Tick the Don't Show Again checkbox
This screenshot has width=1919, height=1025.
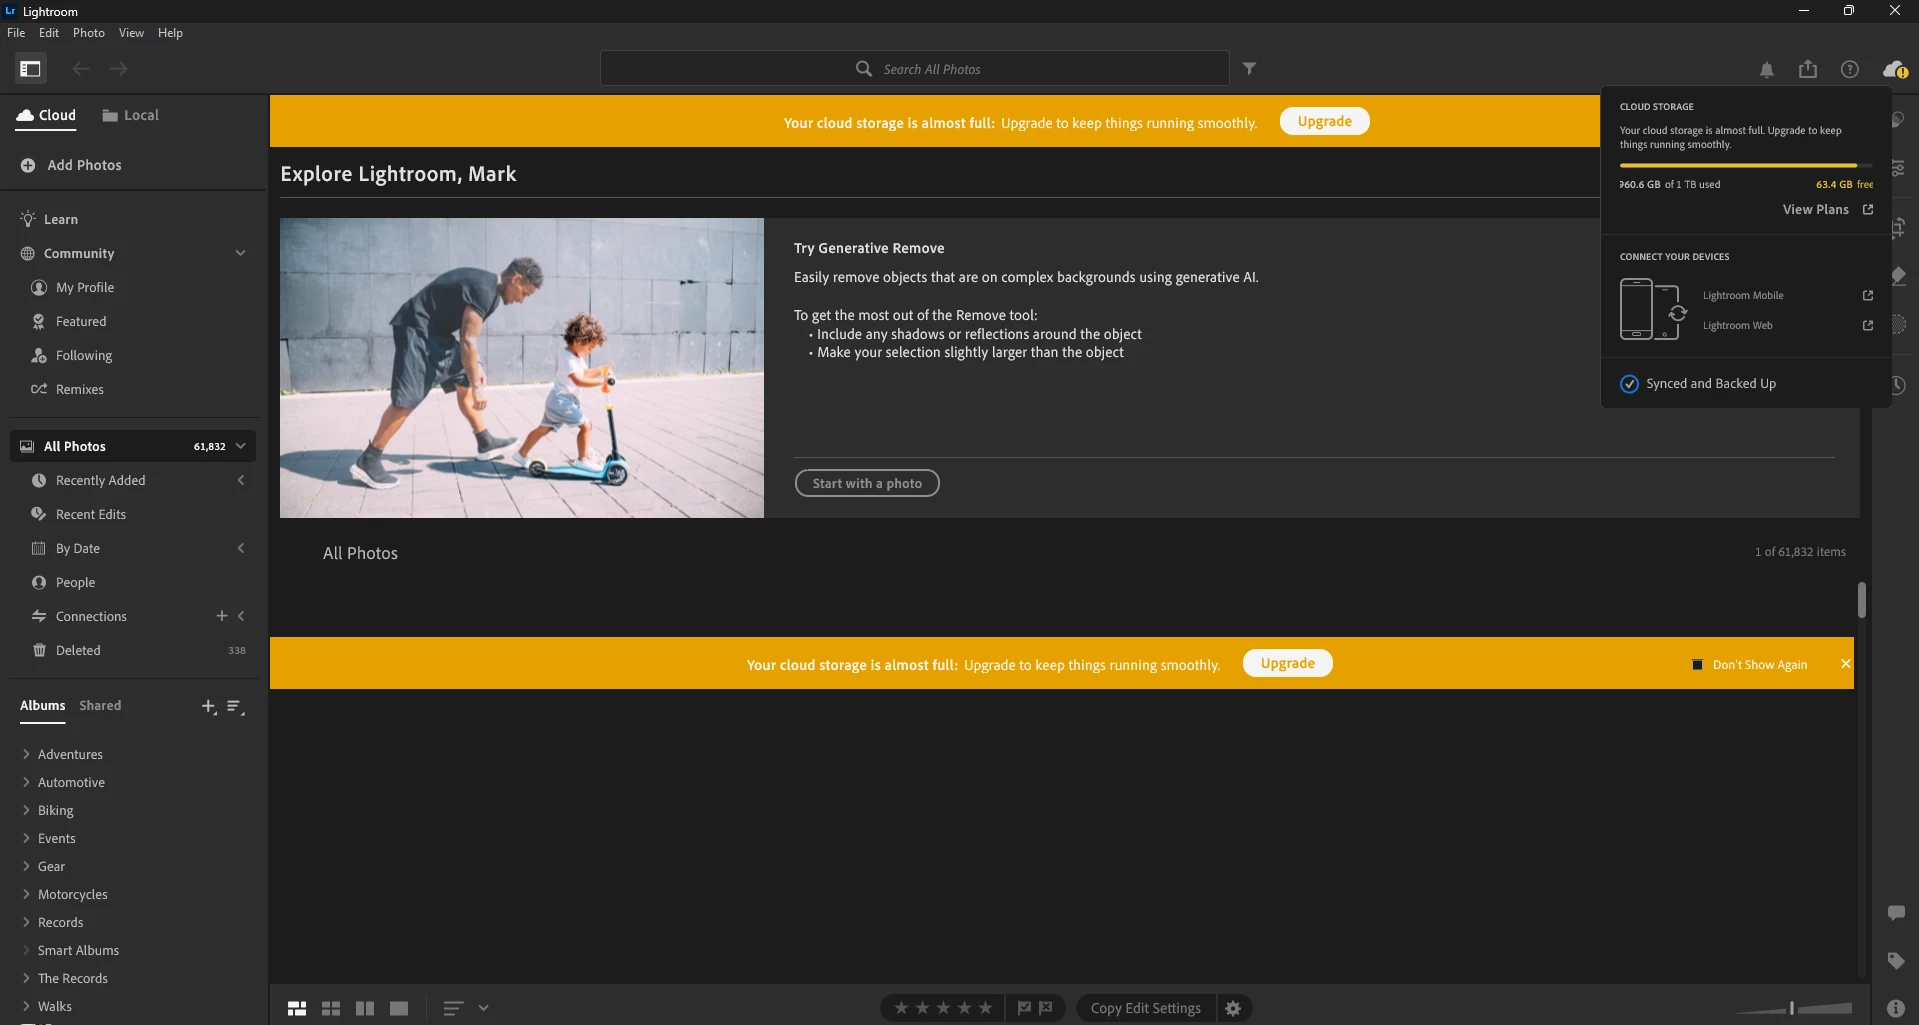click(x=1697, y=665)
